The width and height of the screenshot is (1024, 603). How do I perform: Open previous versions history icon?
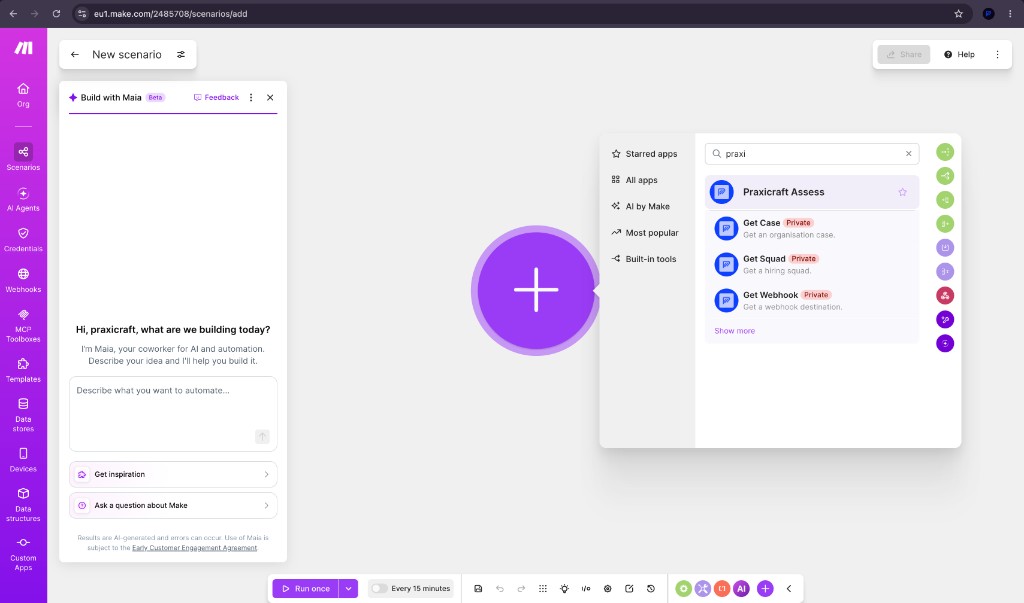click(650, 589)
